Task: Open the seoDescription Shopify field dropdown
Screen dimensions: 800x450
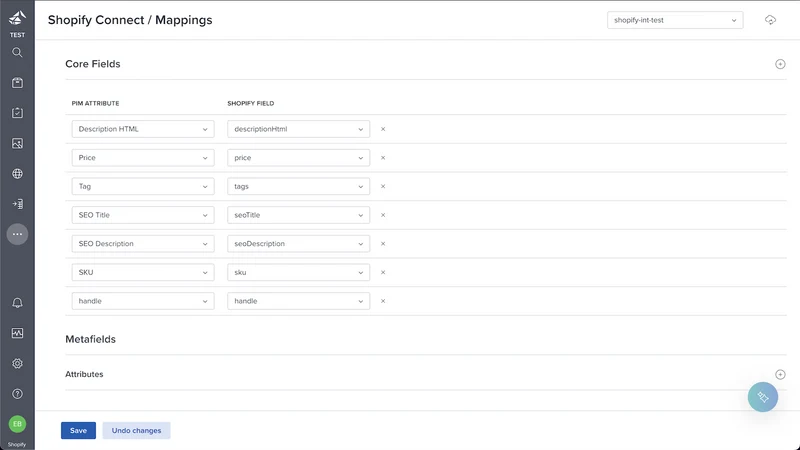Action: 298,244
